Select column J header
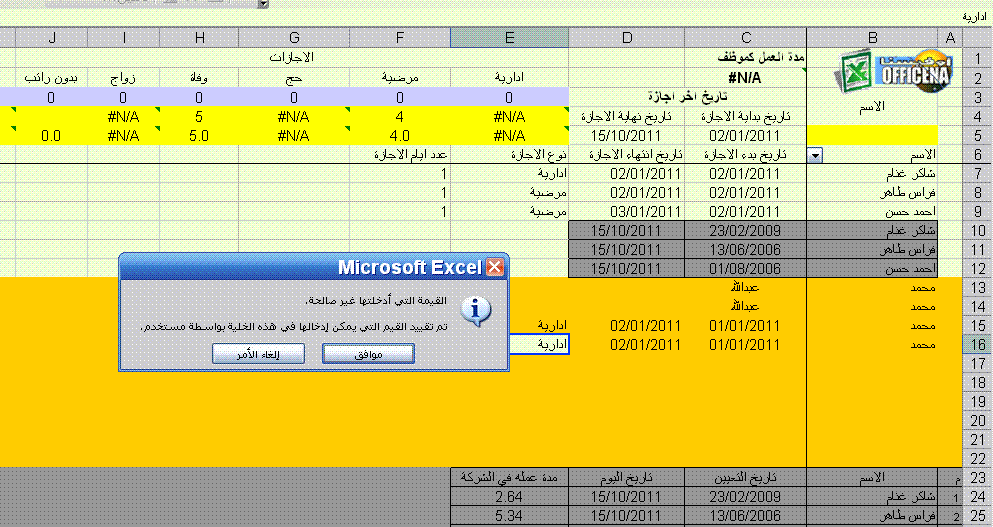Screen dimensions: 993x527 click(51, 37)
